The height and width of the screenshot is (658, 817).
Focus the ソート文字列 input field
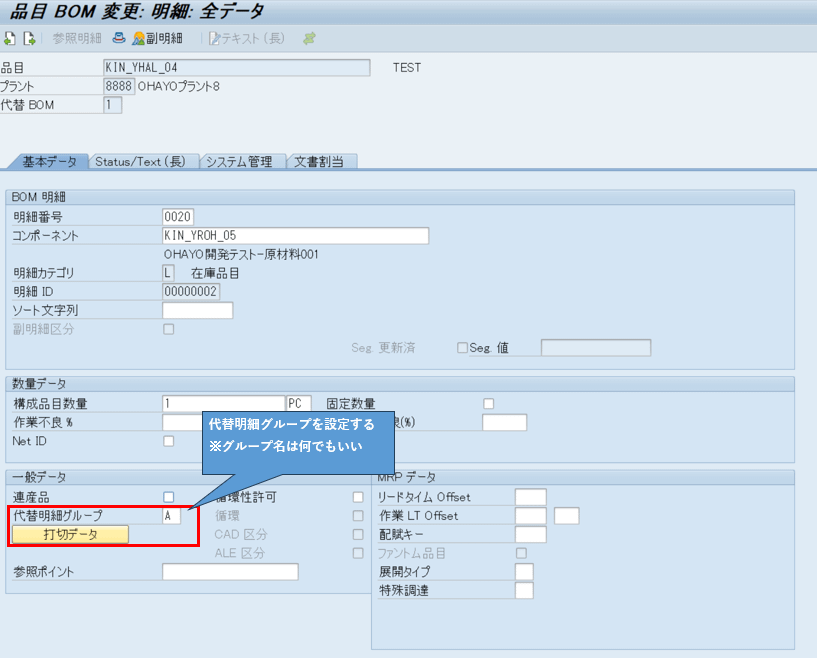pyautogui.click(x=197, y=311)
